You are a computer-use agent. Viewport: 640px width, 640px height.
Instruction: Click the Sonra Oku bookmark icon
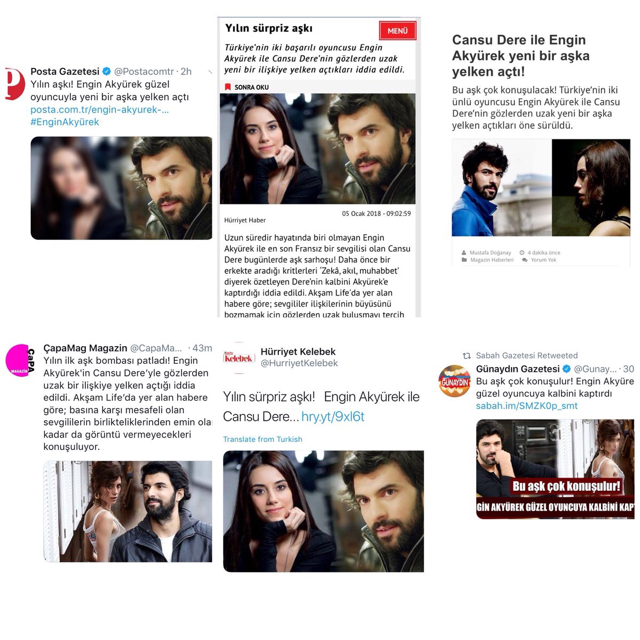click(228, 87)
